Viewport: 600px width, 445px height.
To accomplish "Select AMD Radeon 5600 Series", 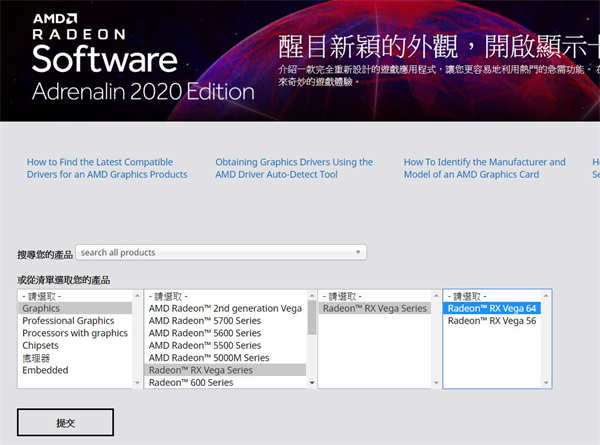I will (225, 333).
